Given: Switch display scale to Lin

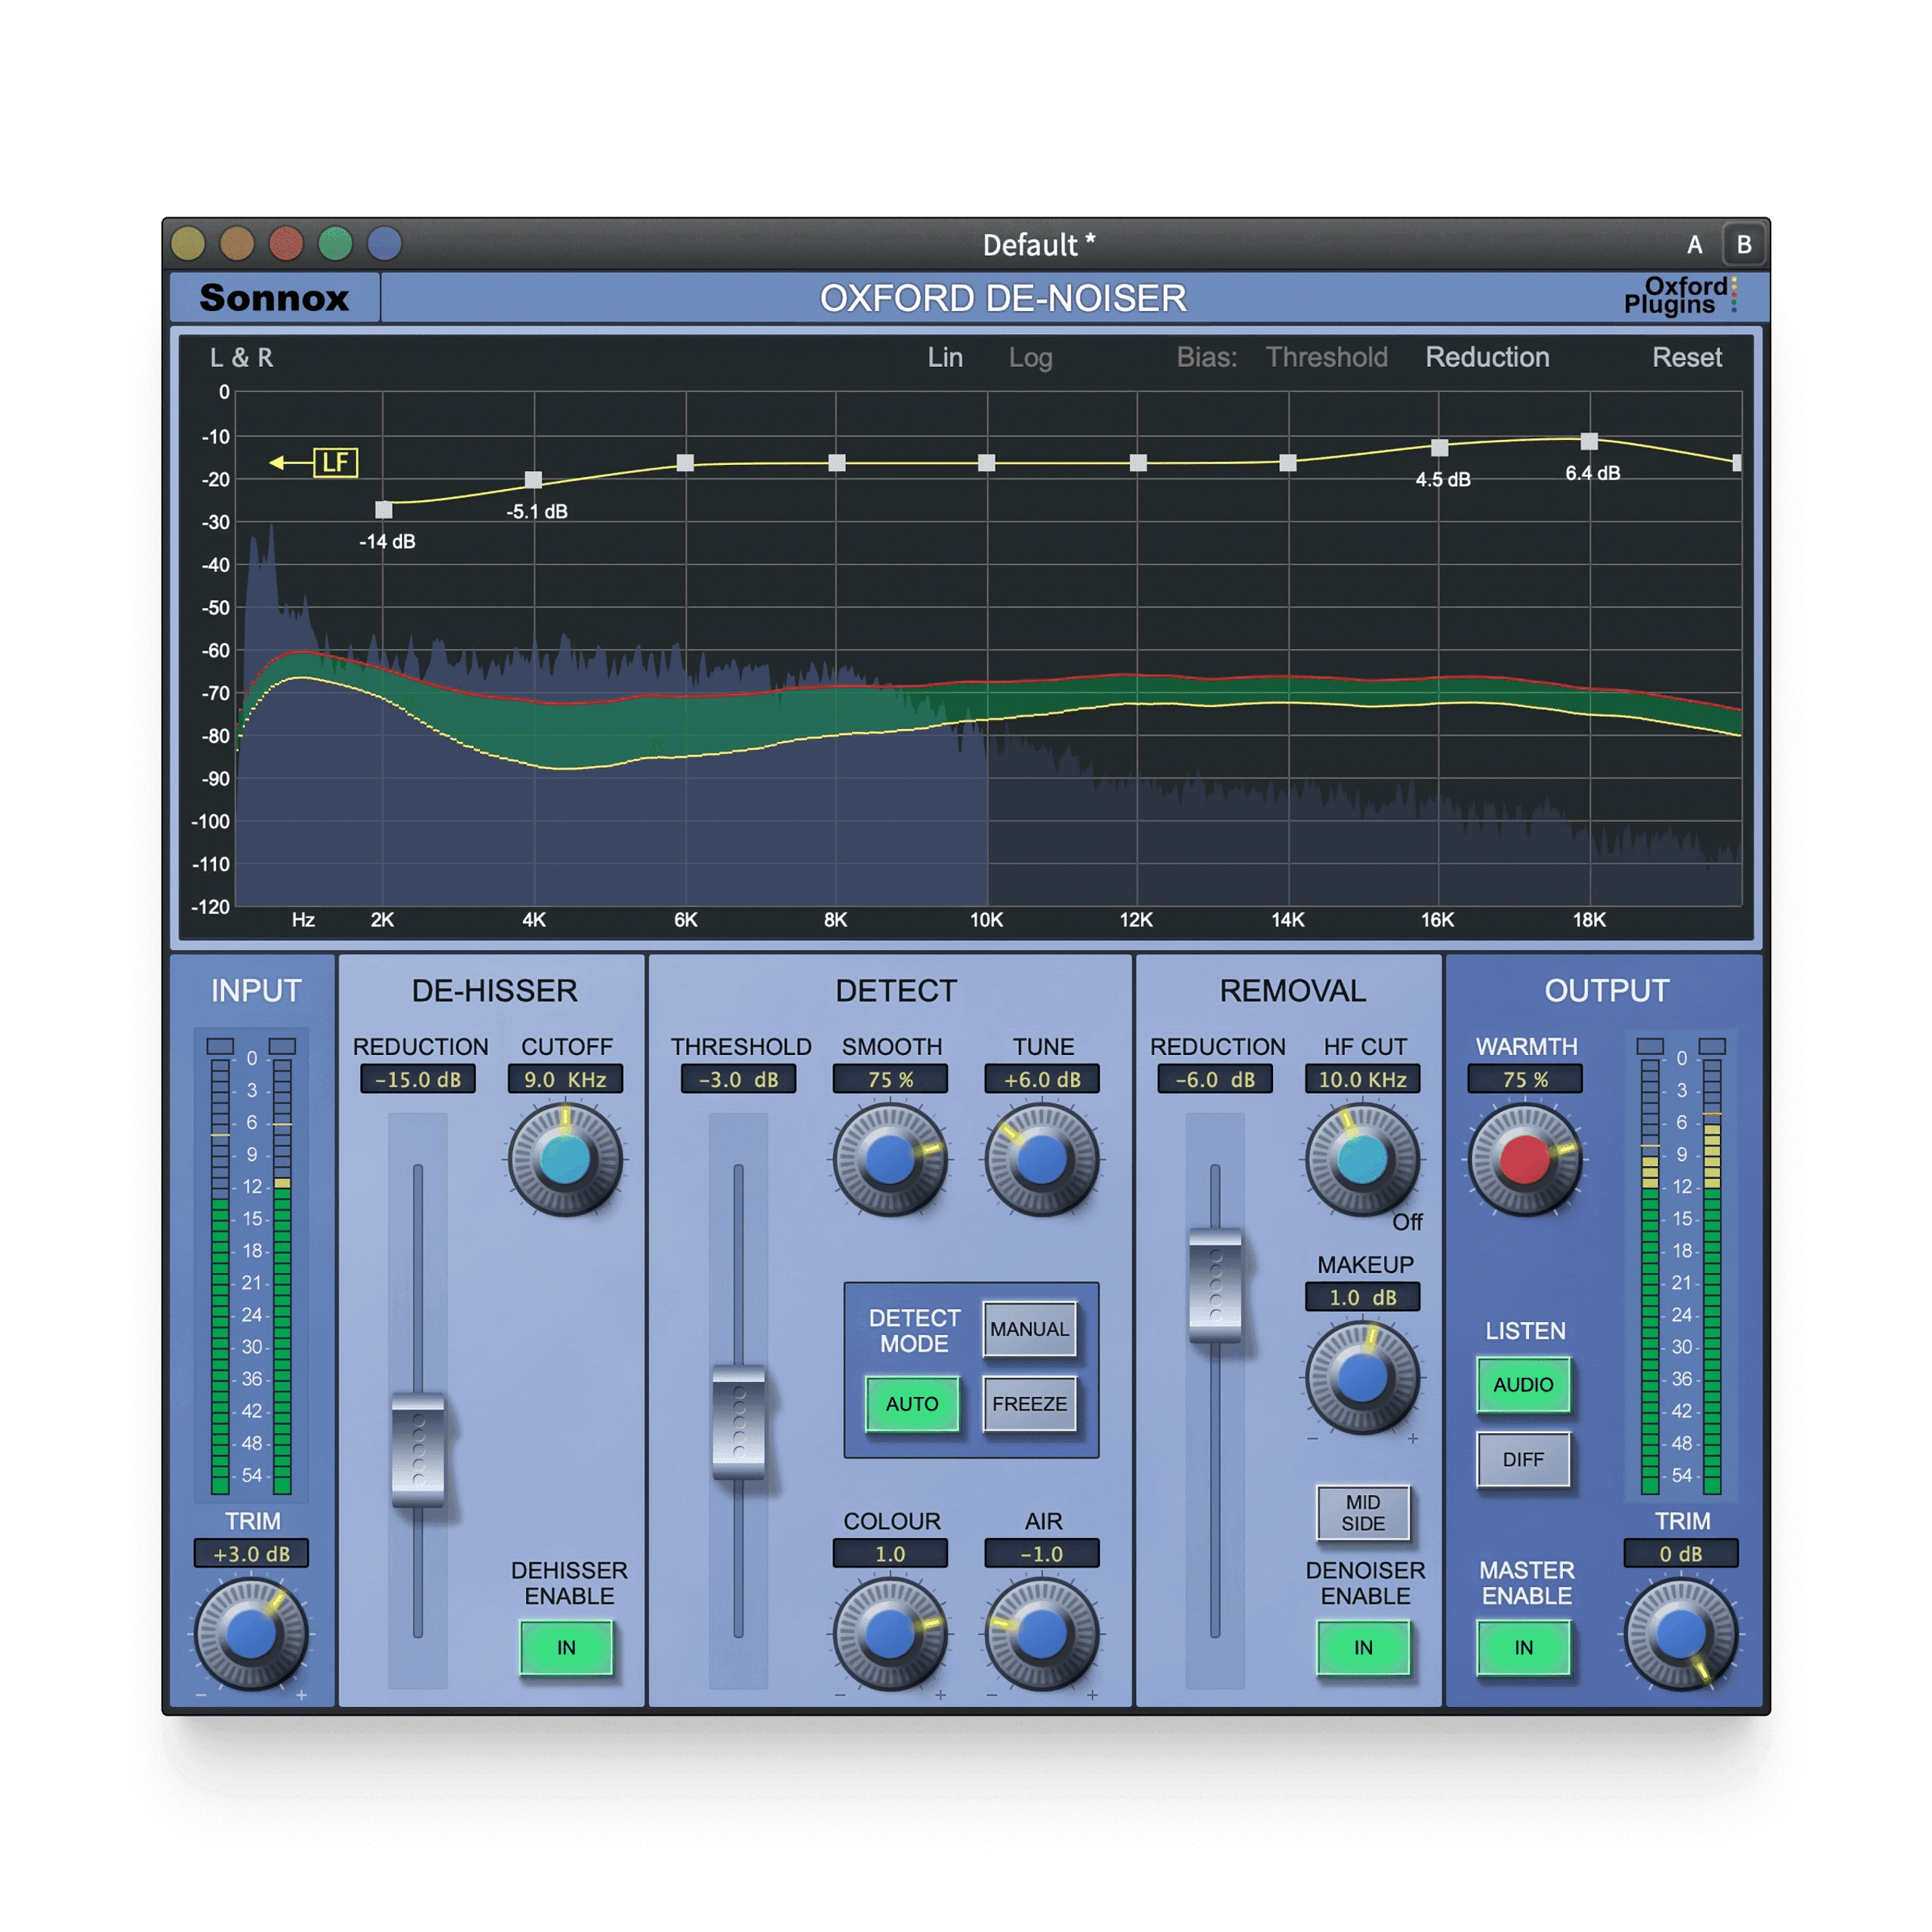Looking at the screenshot, I should click(945, 357).
